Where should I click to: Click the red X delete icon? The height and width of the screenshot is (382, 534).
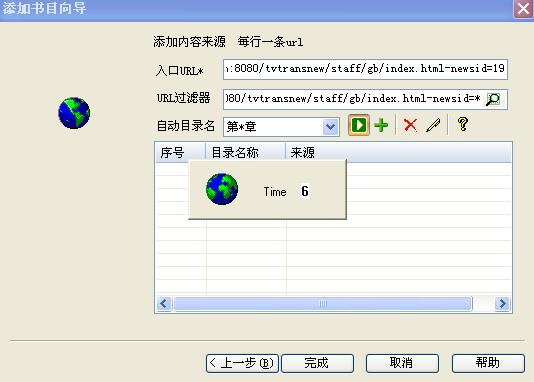(410, 125)
